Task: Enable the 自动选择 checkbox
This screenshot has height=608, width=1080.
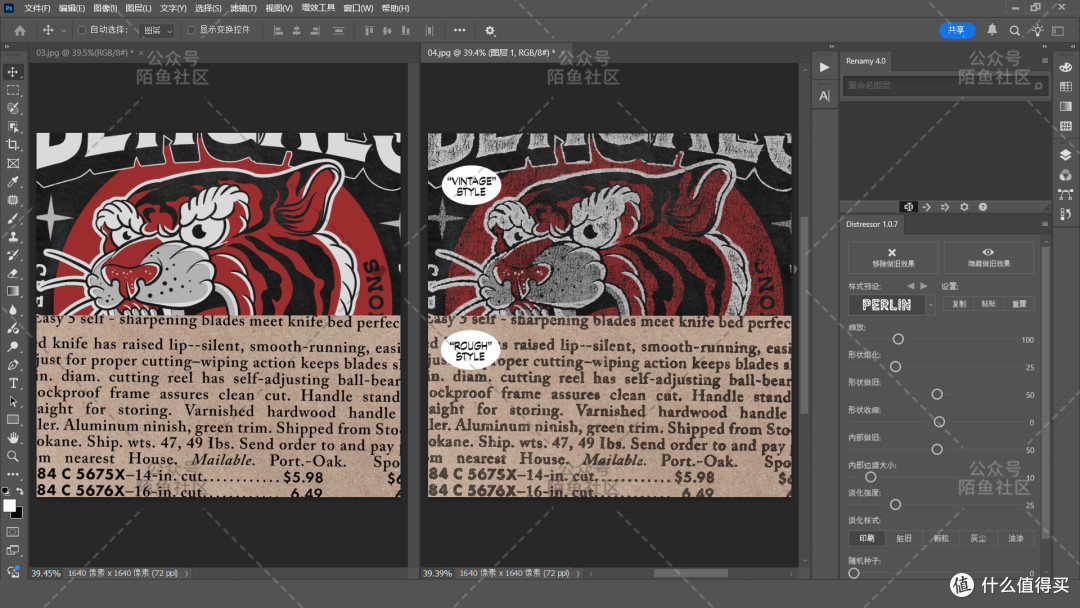Action: click(x=82, y=30)
